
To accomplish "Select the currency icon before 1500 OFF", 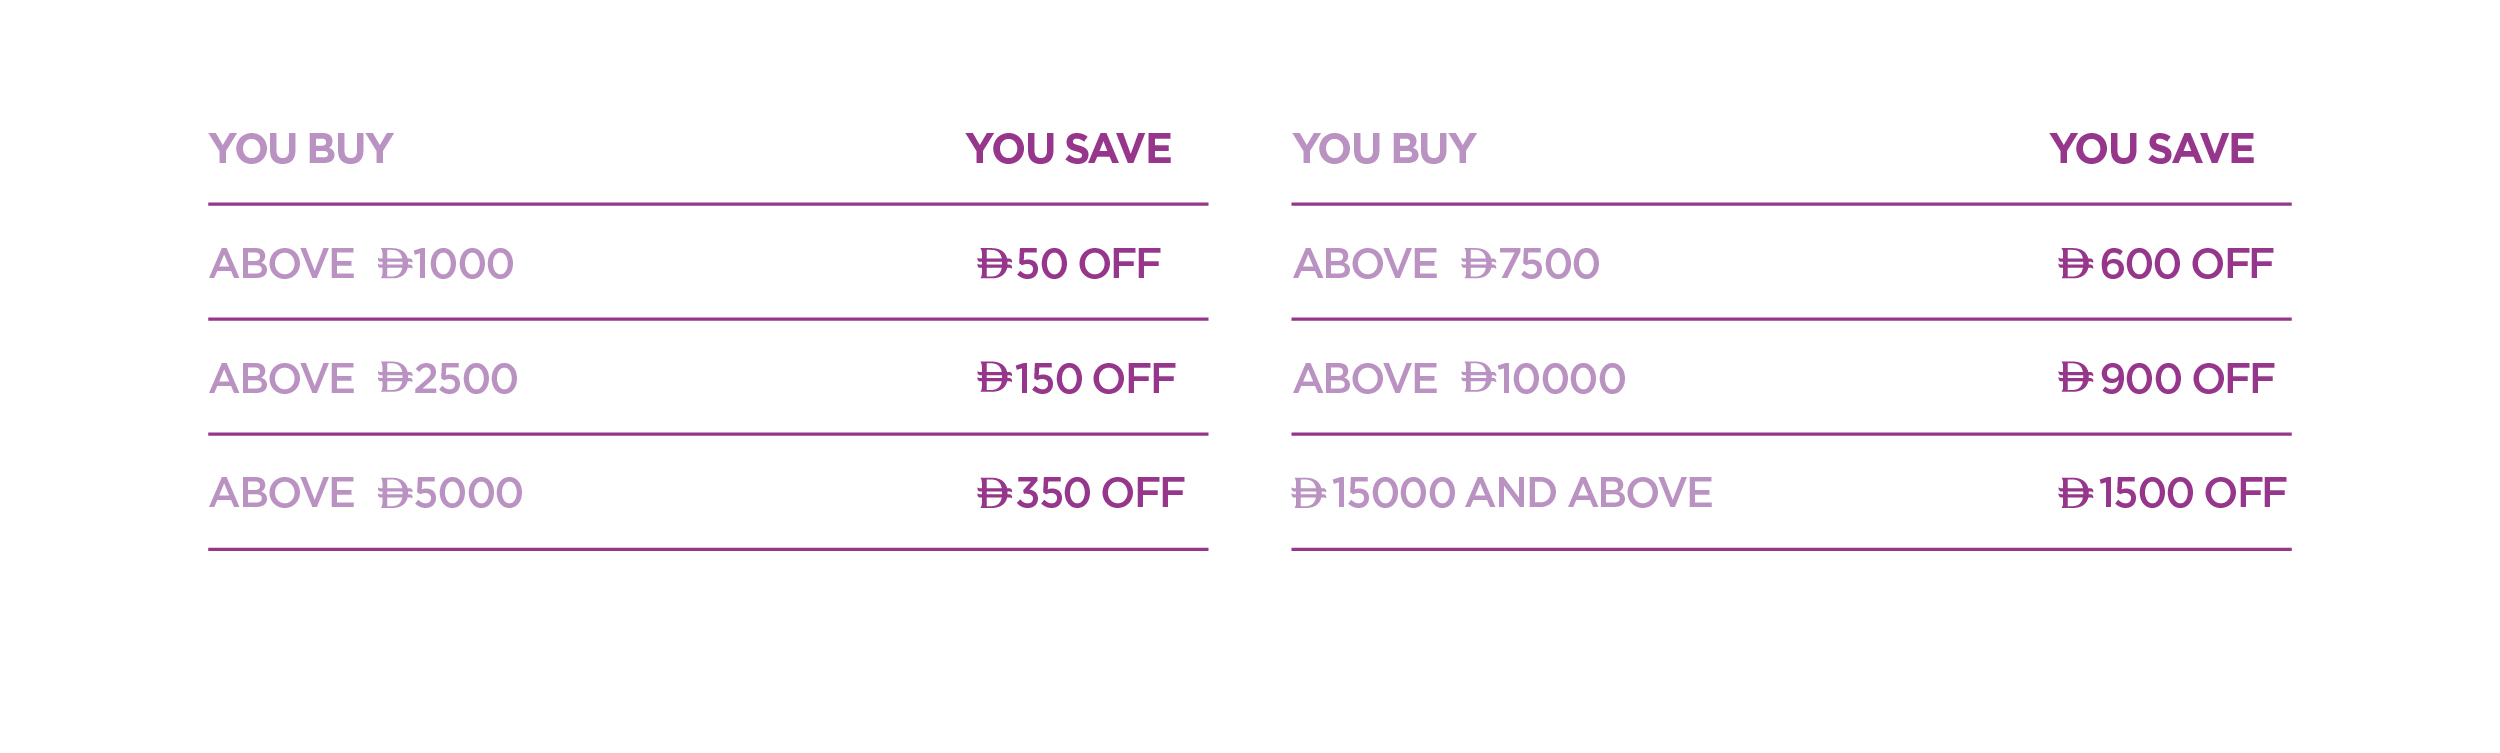I will pos(2075,493).
